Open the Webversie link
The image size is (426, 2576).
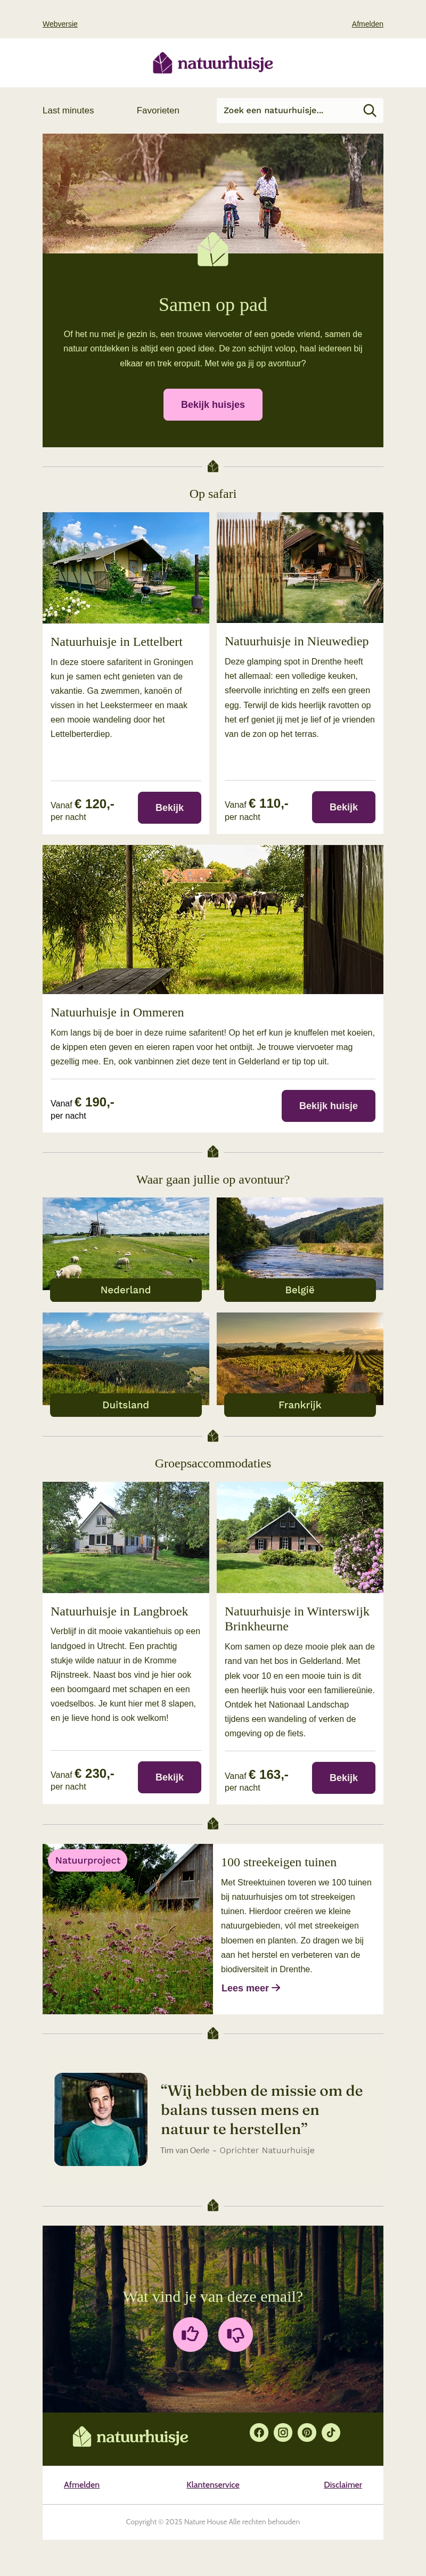pyautogui.click(x=60, y=24)
